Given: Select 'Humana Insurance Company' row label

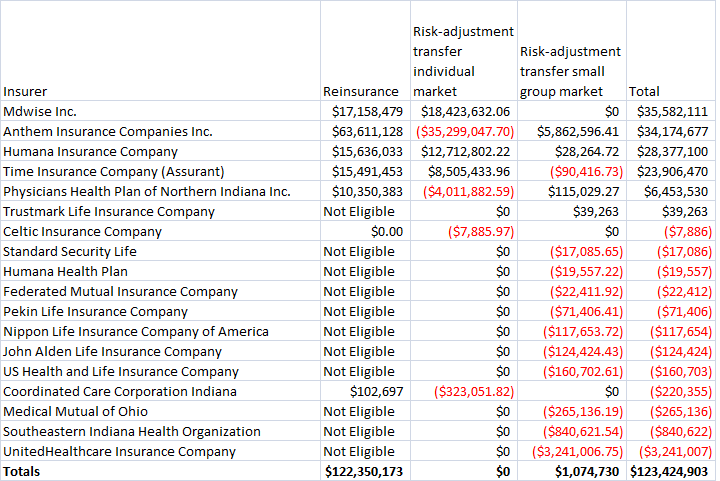Looking at the screenshot, I should (160, 151).
